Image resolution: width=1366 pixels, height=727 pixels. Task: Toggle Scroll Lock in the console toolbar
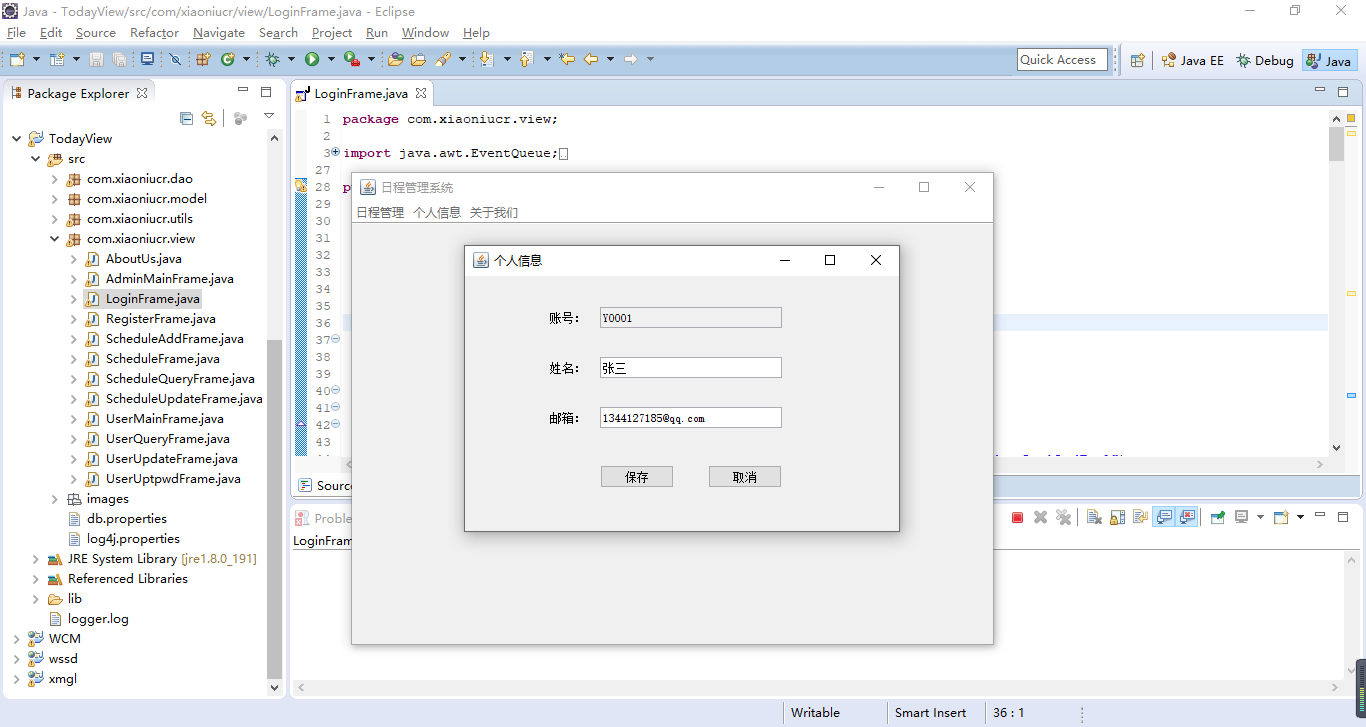1115,517
